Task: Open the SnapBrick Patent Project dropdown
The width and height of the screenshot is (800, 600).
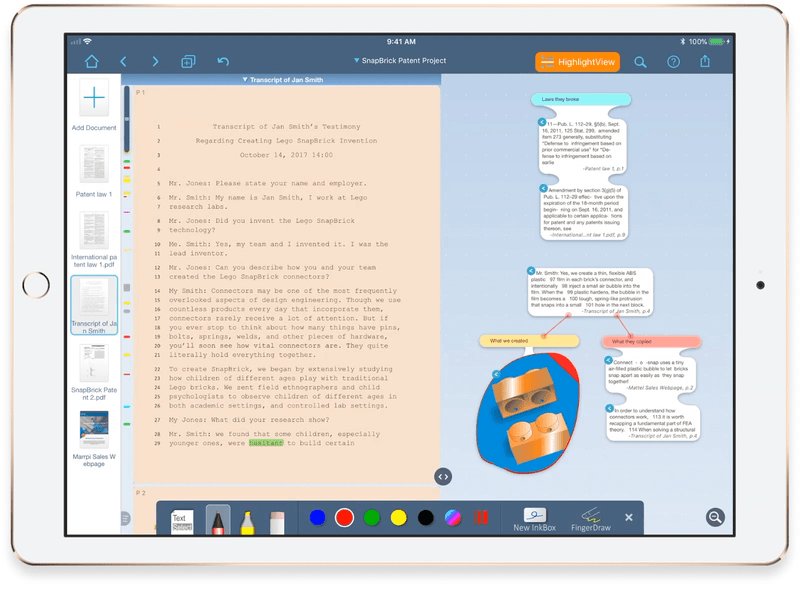Action: [400, 61]
